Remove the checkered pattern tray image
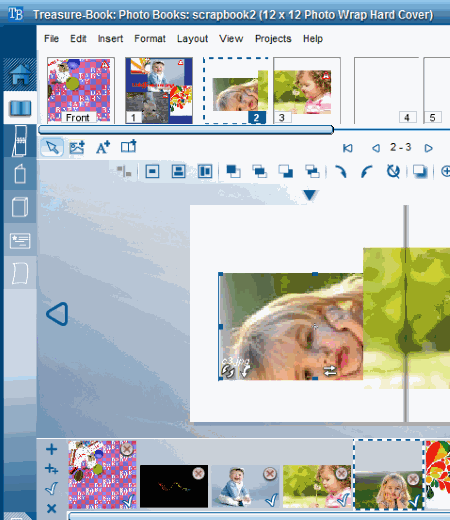Screen dimensions: 450x520 tap(127, 449)
